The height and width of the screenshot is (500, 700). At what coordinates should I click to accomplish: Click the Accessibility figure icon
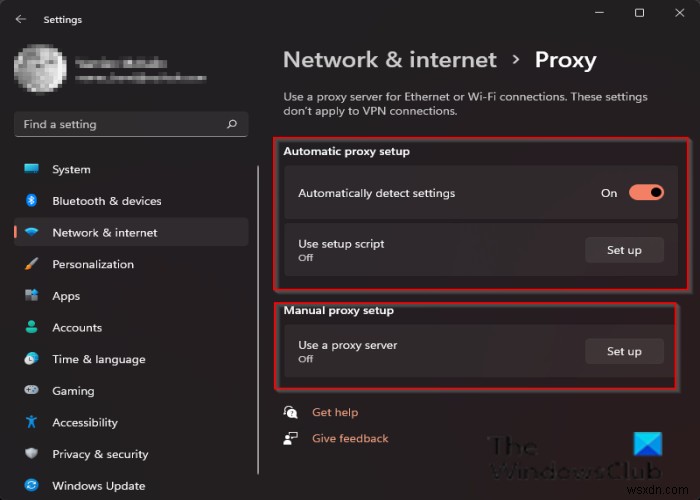point(32,422)
